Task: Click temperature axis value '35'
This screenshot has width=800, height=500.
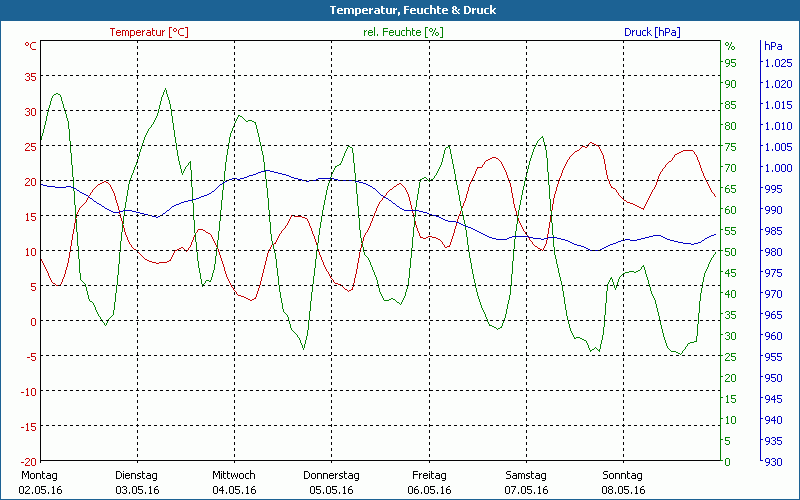Action: coord(31,77)
